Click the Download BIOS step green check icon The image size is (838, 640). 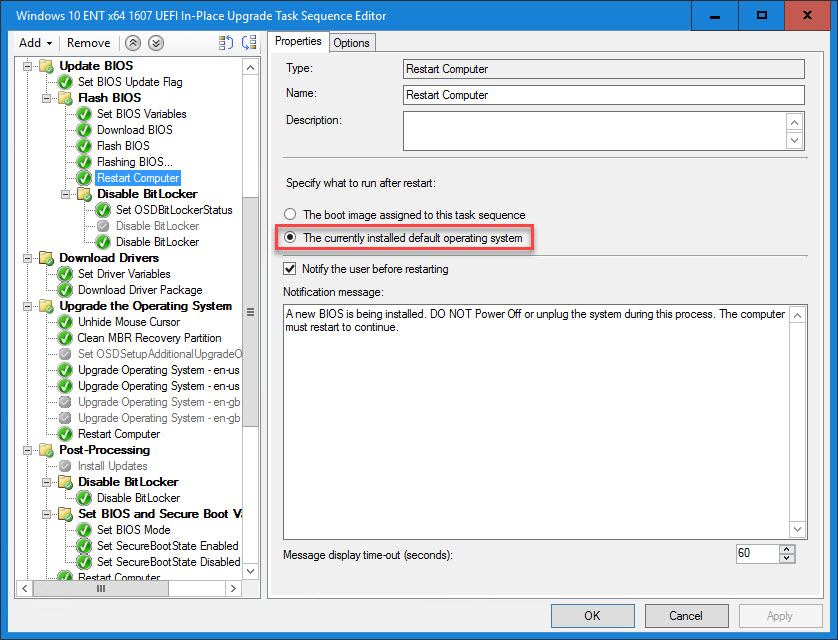click(84, 130)
